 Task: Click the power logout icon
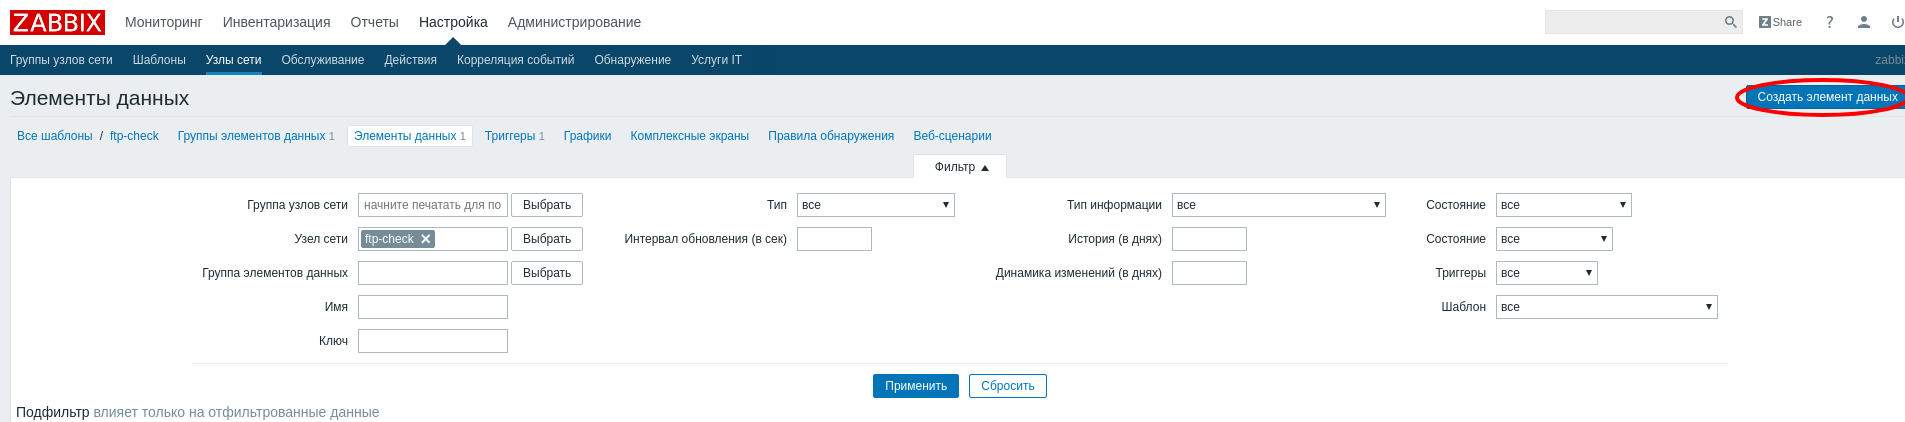(1896, 22)
